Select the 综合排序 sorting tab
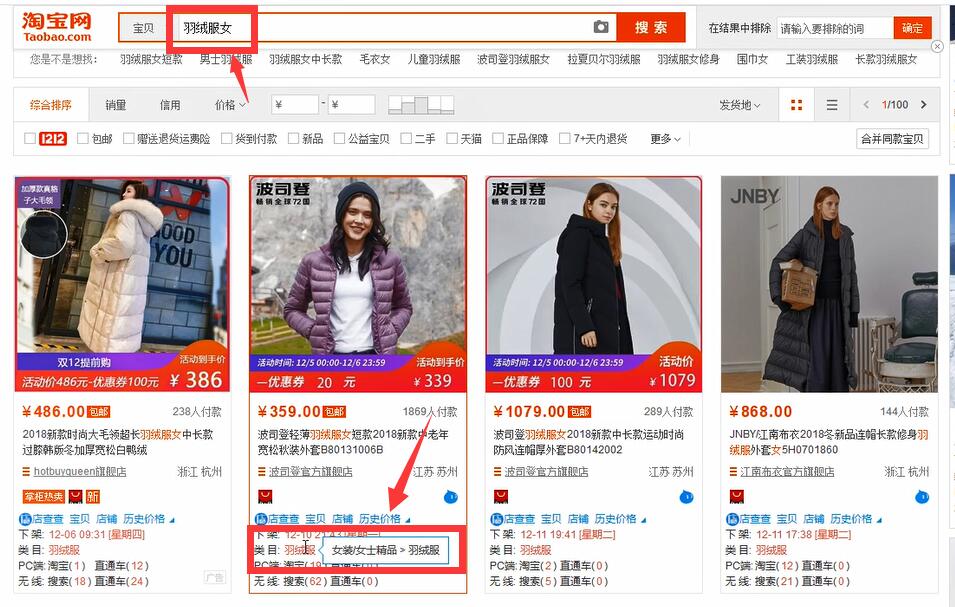The height and width of the screenshot is (607, 955). [x=51, y=105]
